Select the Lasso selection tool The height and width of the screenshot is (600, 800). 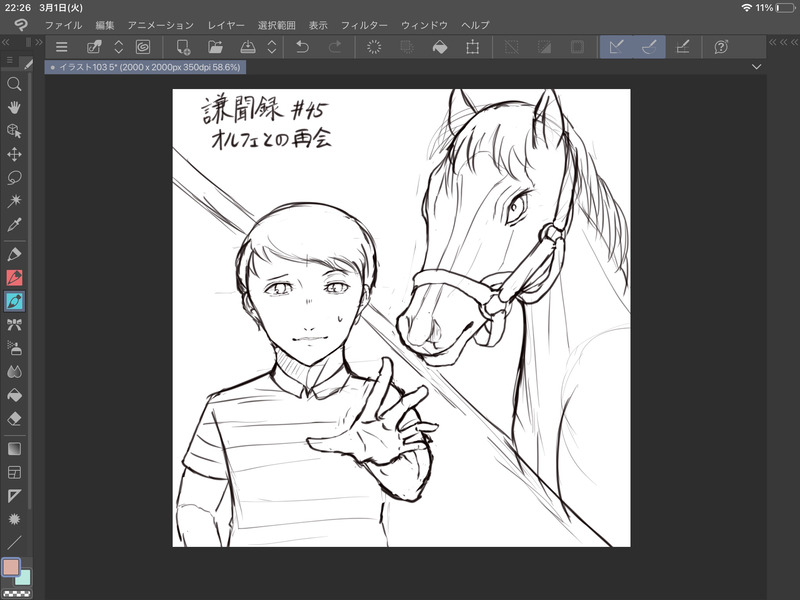(14, 178)
